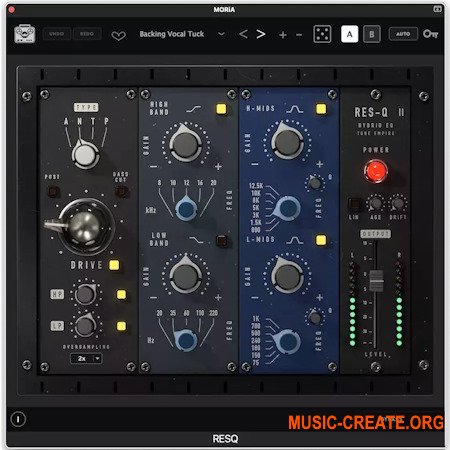Open licensing with the key icon
The width and height of the screenshot is (450, 450).
click(430, 34)
